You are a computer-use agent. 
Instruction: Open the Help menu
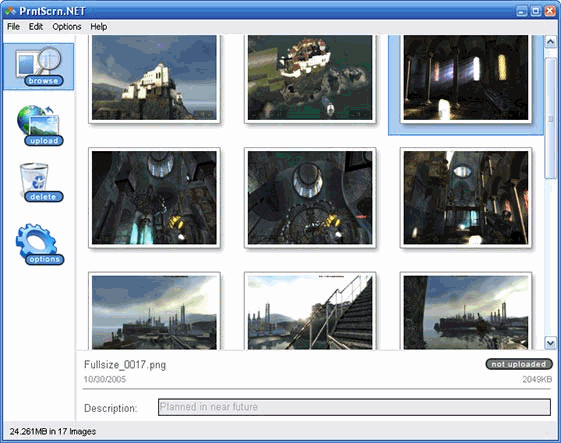(x=98, y=27)
